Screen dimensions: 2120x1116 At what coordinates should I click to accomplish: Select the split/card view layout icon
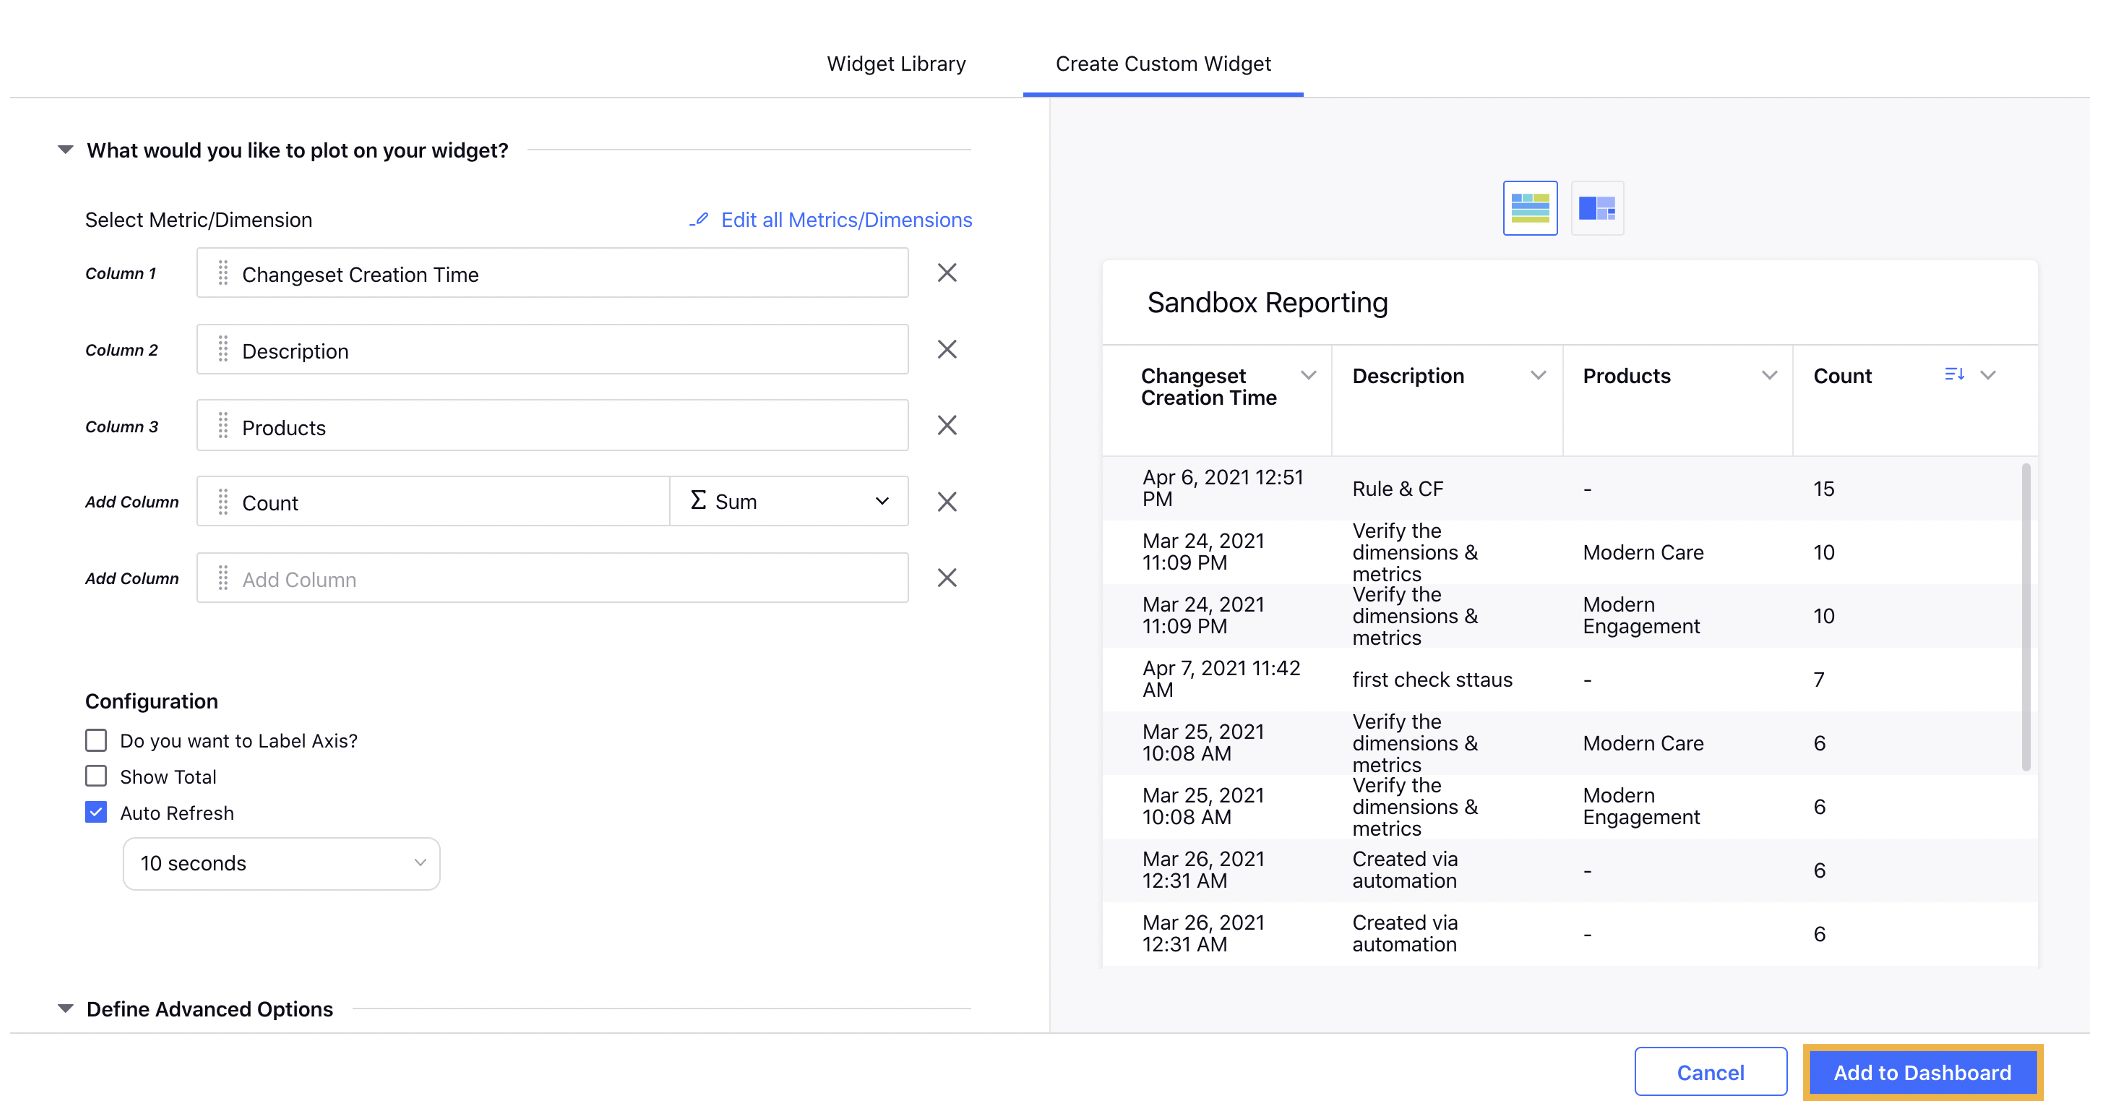pyautogui.click(x=1596, y=209)
